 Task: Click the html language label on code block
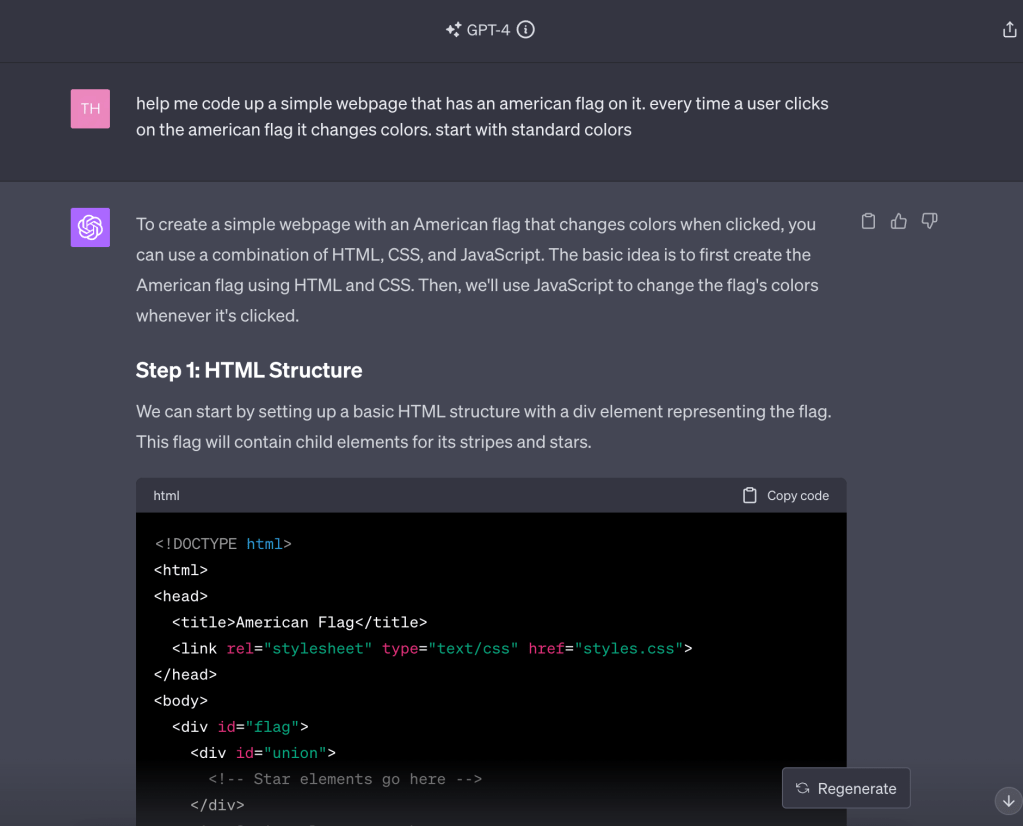coord(166,496)
